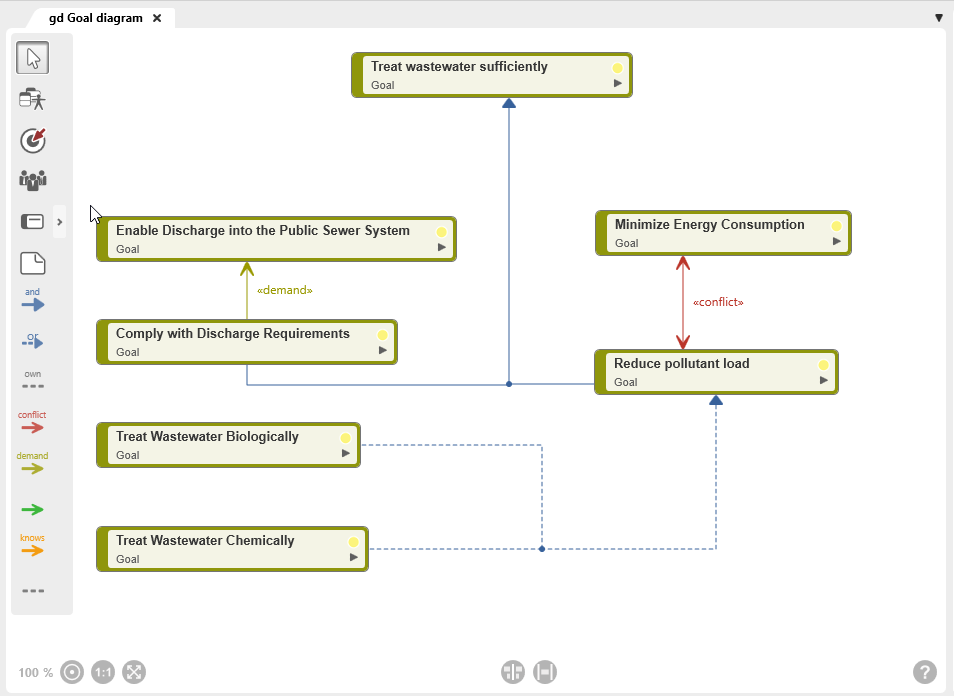Click the solid junction point below Treat wastewater sufficiently
The width and height of the screenshot is (954, 696).
(x=509, y=384)
